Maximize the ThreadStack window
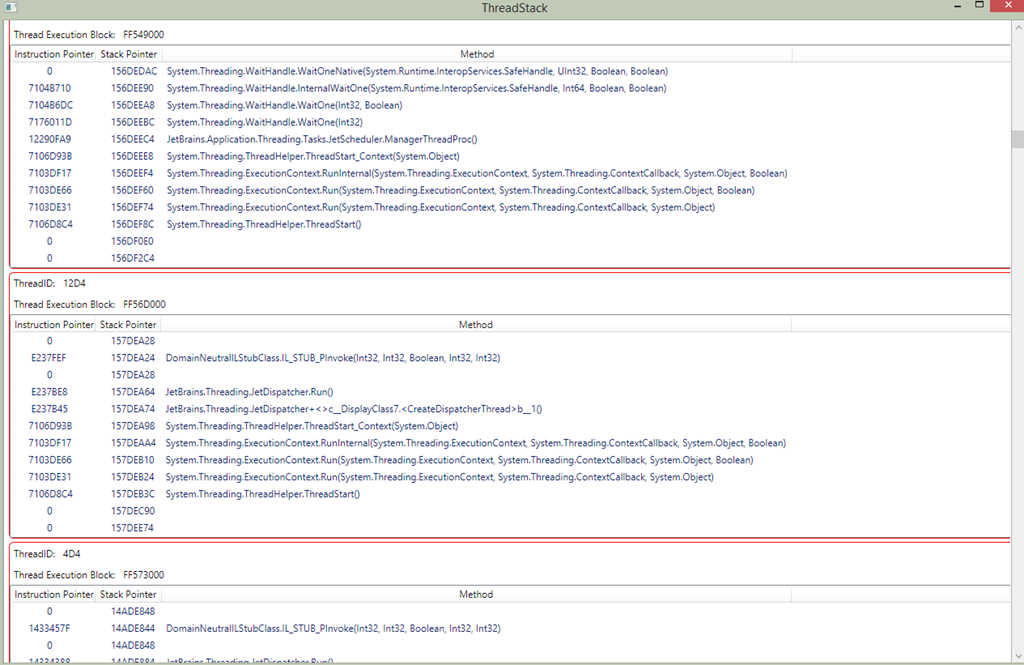 pos(979,6)
